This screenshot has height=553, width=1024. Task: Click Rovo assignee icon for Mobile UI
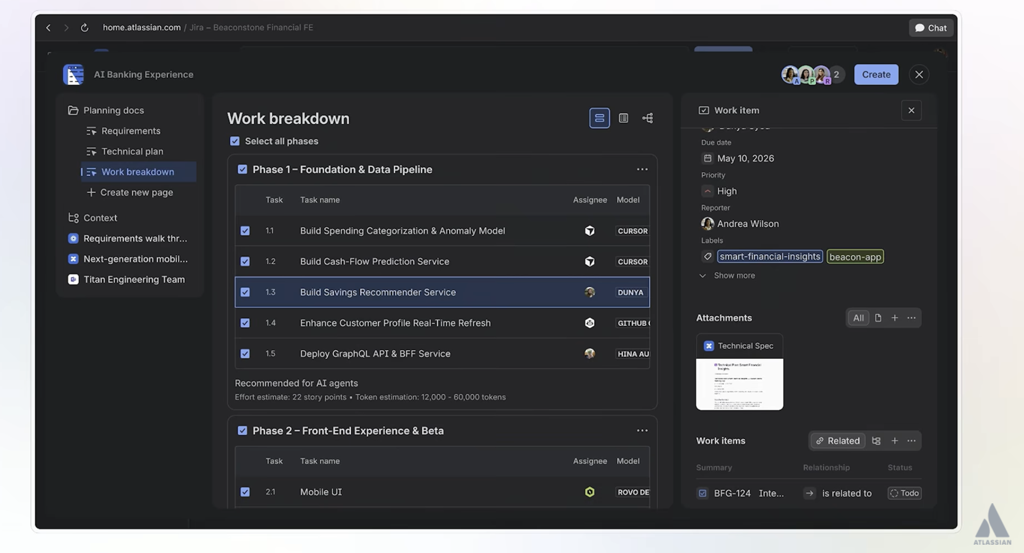(590, 492)
